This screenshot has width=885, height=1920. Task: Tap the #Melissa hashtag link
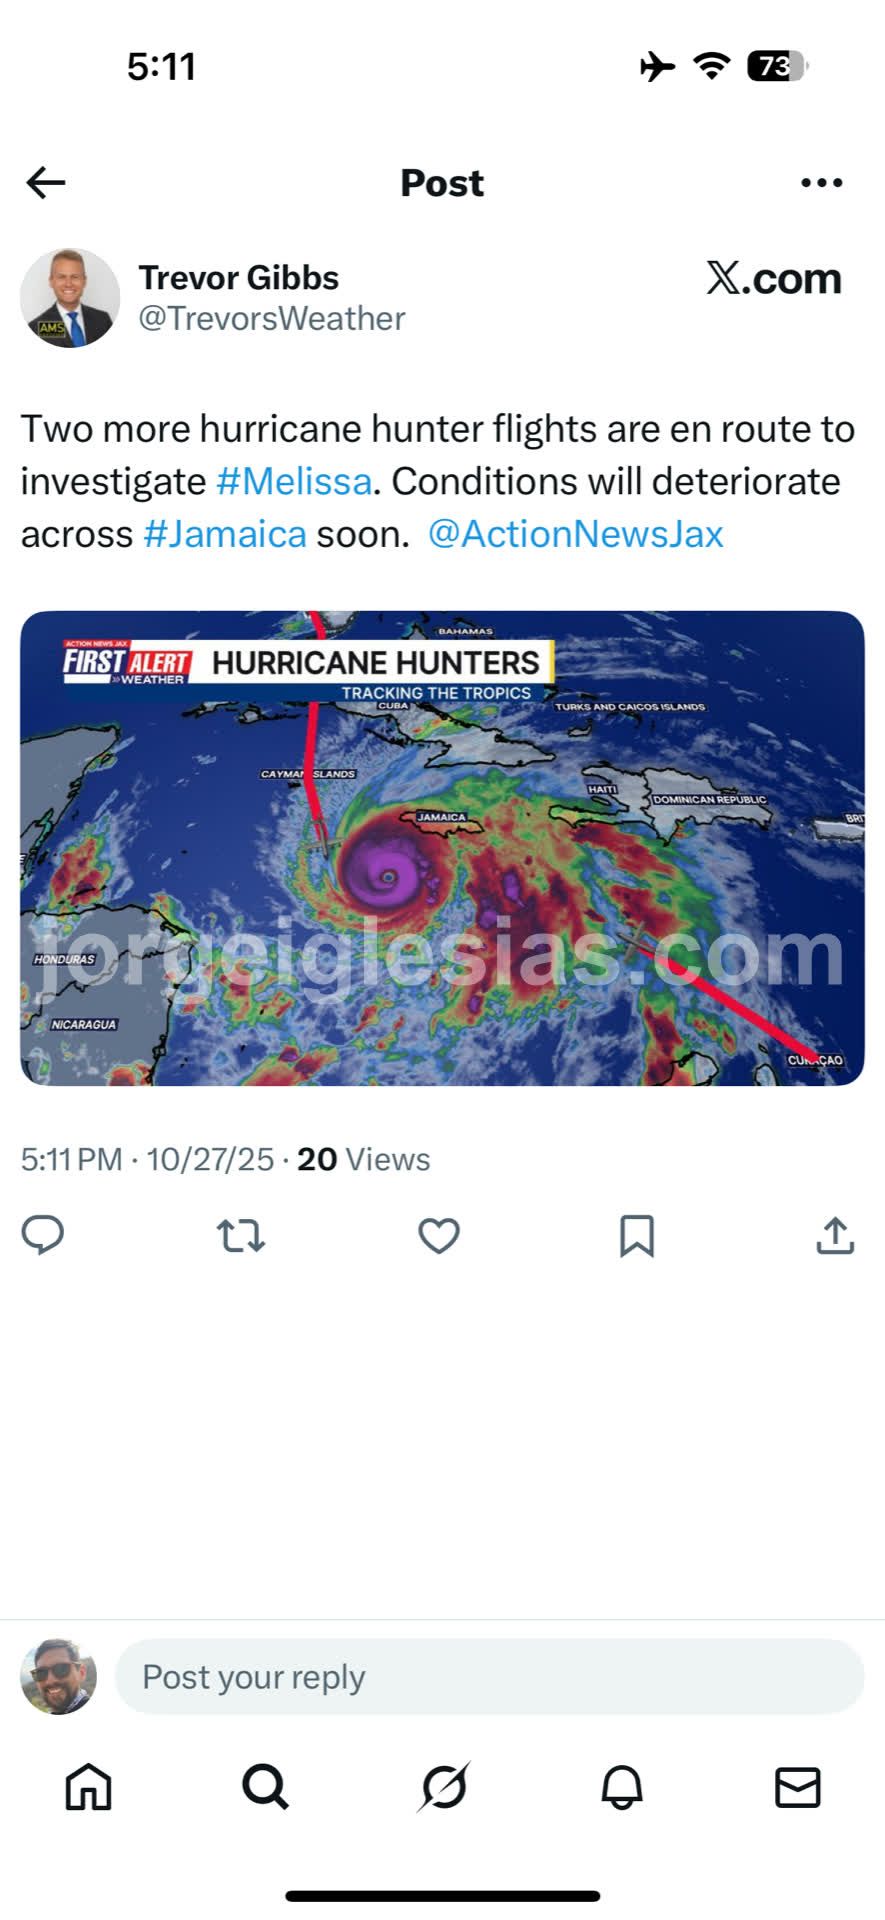[294, 482]
